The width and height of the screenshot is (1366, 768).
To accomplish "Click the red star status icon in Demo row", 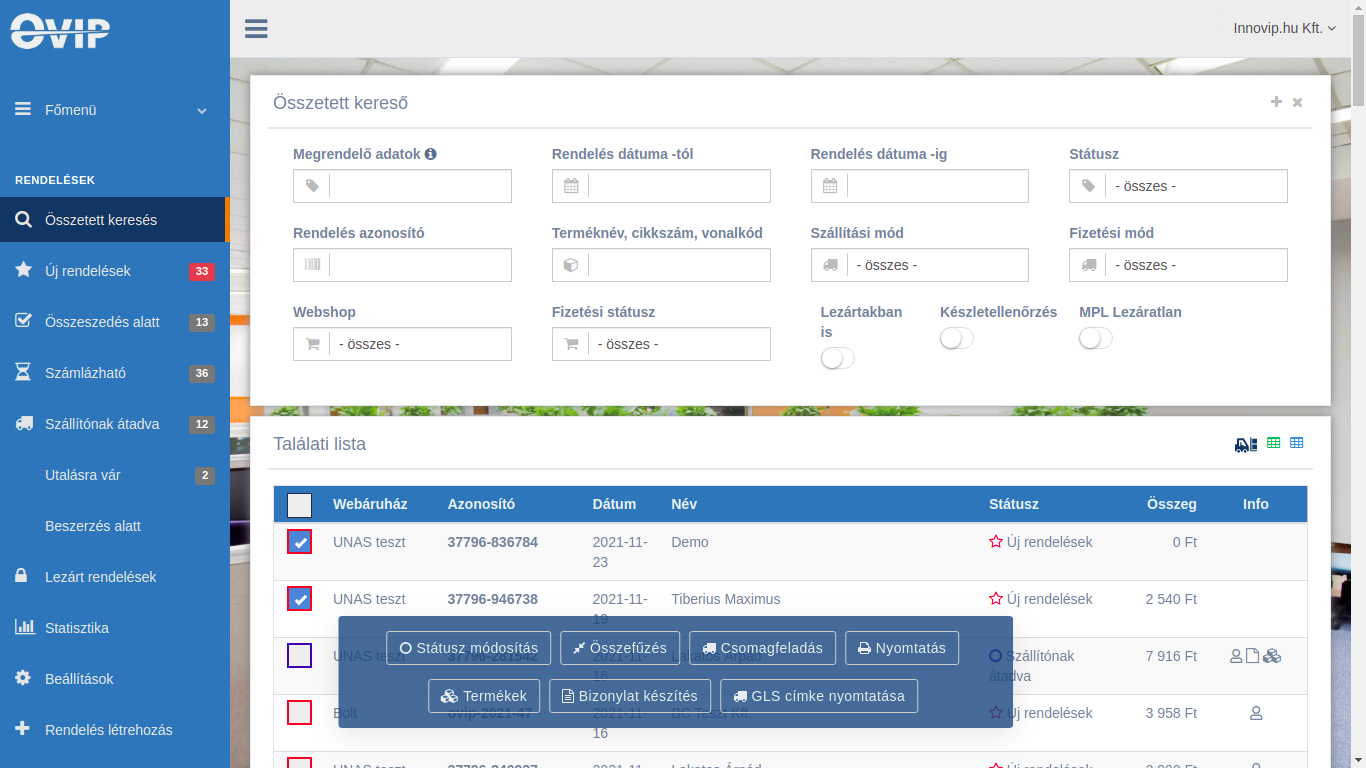I will (x=996, y=542).
